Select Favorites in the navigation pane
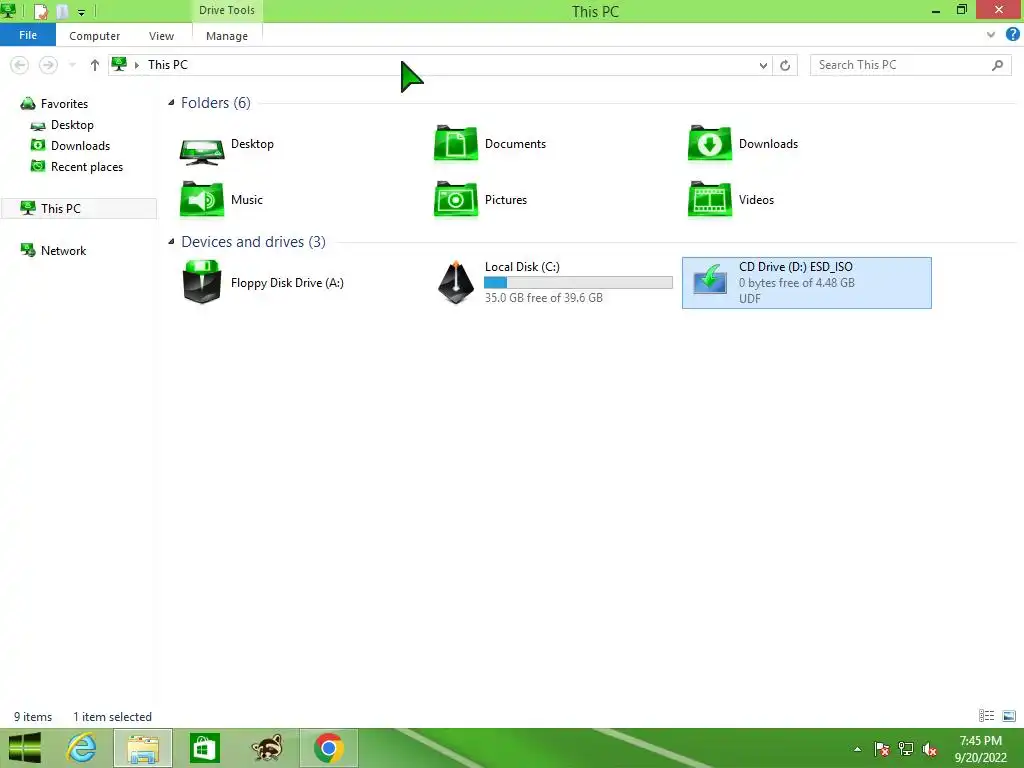Viewport: 1024px width, 768px height. tap(64, 104)
